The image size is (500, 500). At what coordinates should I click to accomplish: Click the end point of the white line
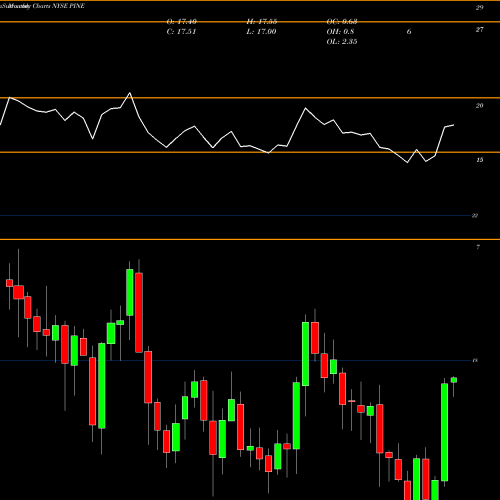(x=454, y=125)
